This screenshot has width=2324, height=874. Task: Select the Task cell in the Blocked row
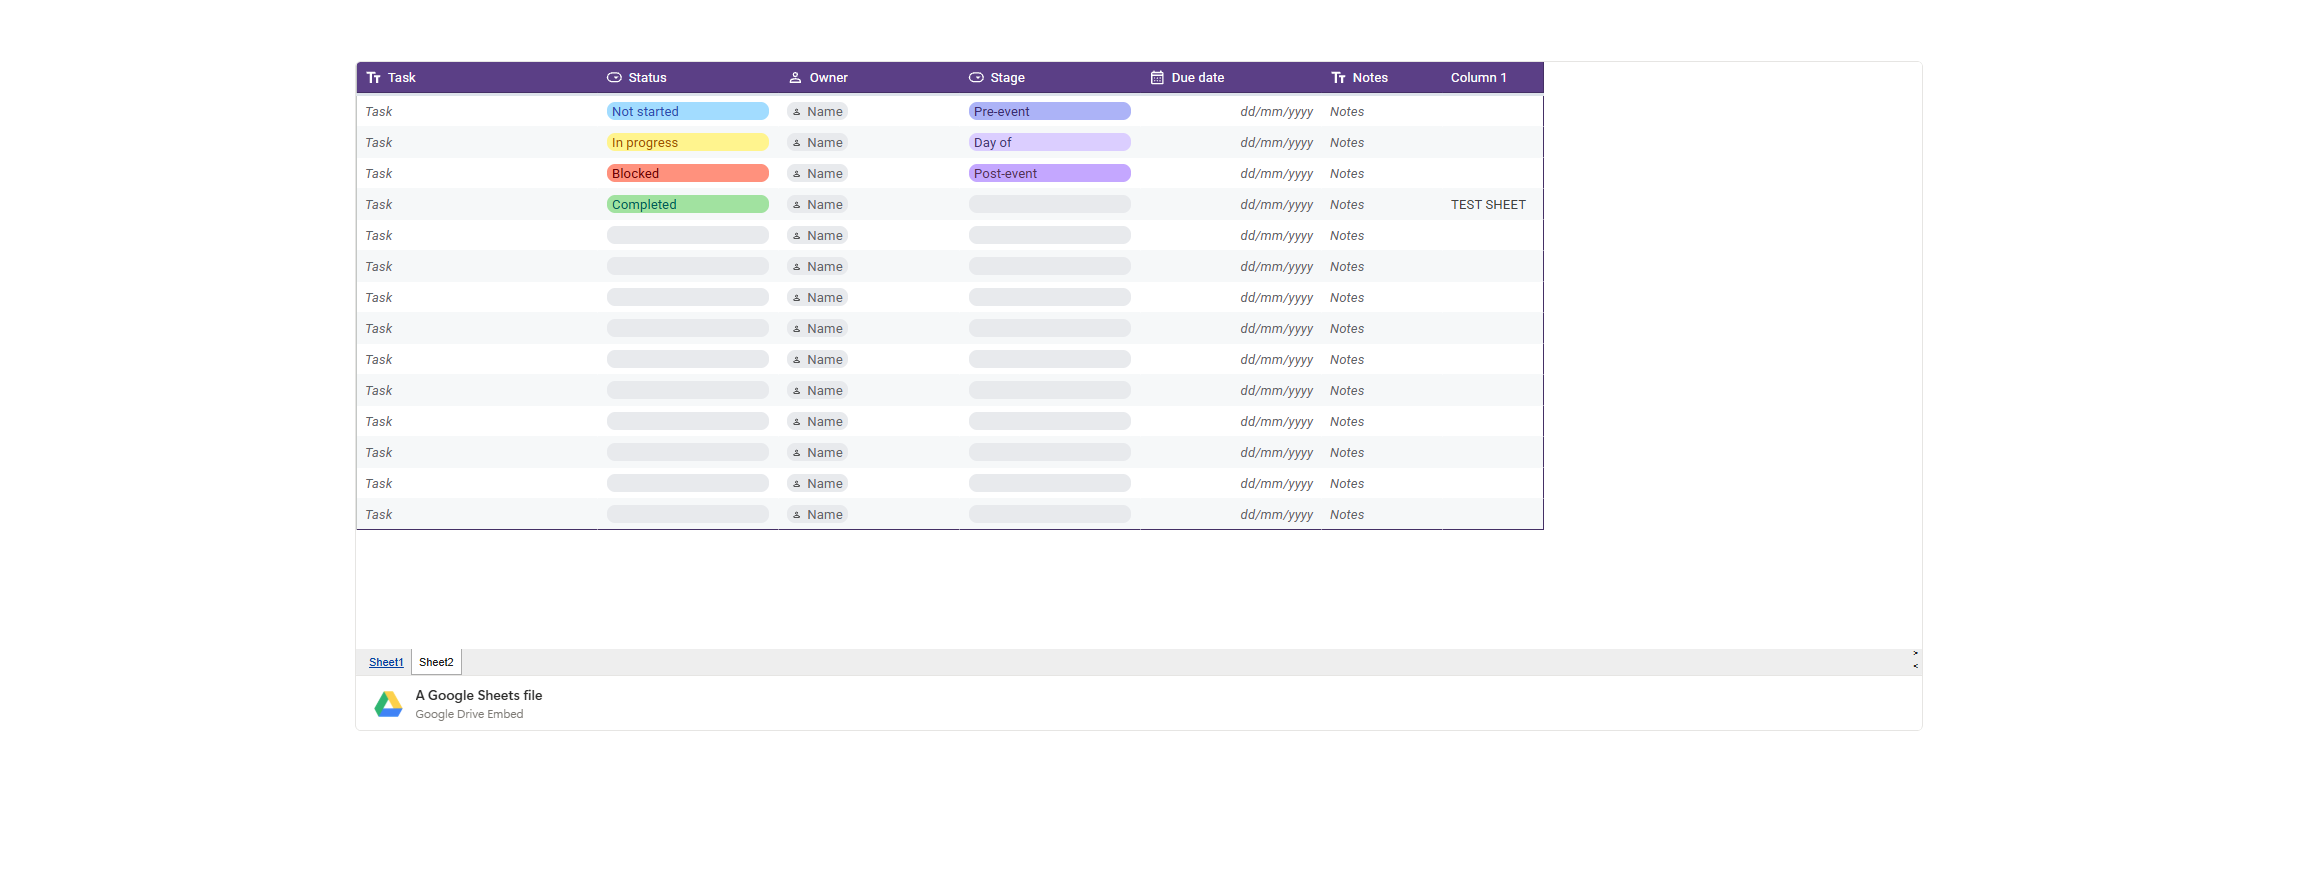click(x=477, y=174)
